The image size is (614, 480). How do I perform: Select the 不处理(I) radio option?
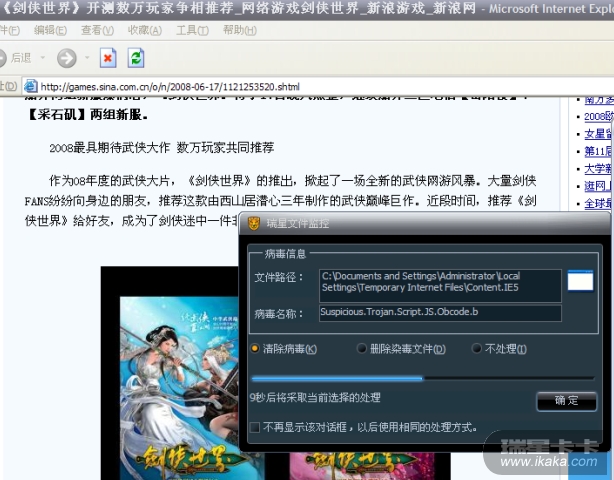(x=500, y=348)
